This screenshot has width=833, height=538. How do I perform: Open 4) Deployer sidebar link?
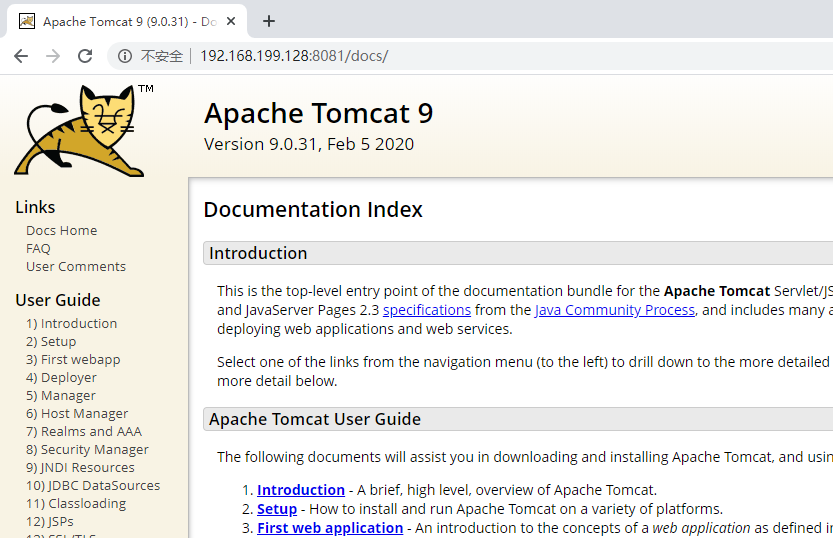click(62, 378)
